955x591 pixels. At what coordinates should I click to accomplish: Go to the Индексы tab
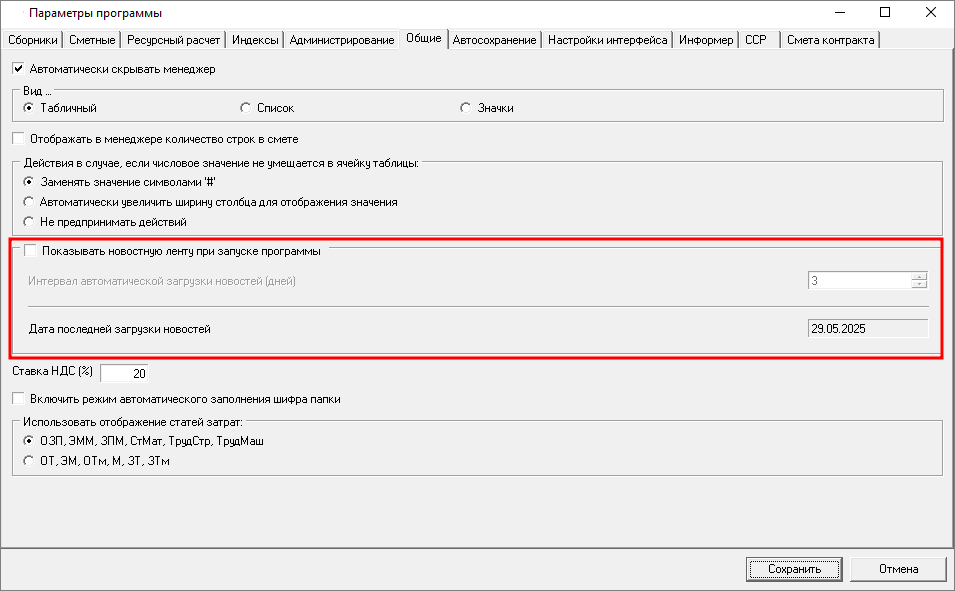pos(255,40)
